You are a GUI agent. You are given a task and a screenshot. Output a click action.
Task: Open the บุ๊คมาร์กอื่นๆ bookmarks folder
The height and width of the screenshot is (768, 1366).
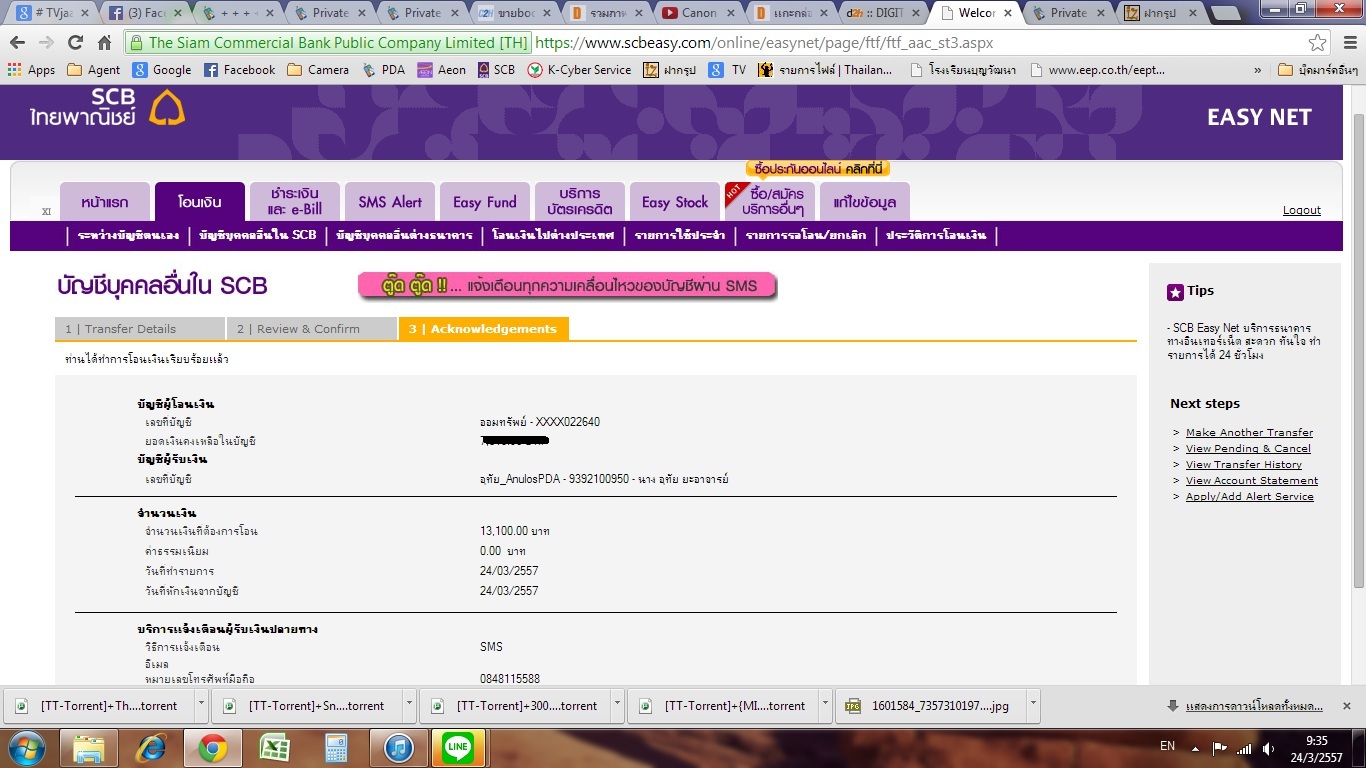click(1318, 70)
